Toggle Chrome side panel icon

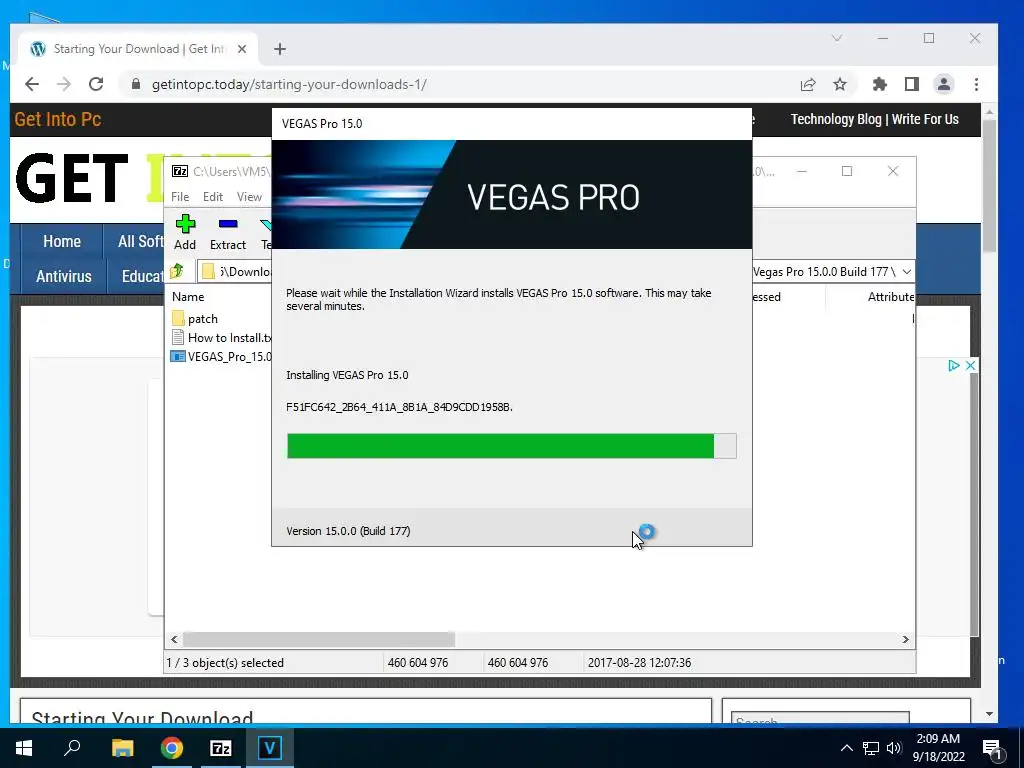[x=912, y=84]
